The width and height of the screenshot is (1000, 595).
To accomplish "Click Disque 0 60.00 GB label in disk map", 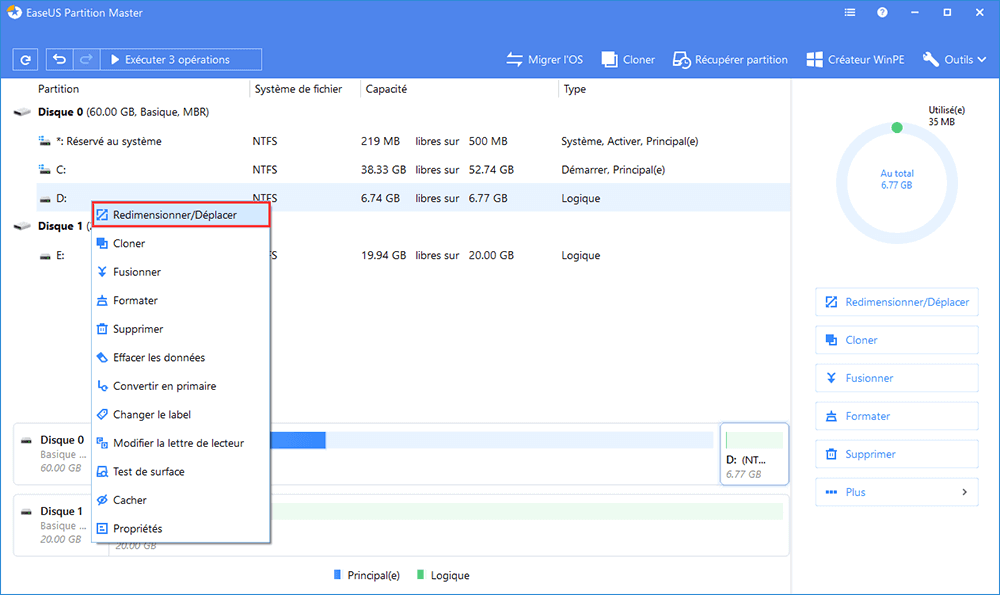I will pyautogui.click(x=61, y=453).
